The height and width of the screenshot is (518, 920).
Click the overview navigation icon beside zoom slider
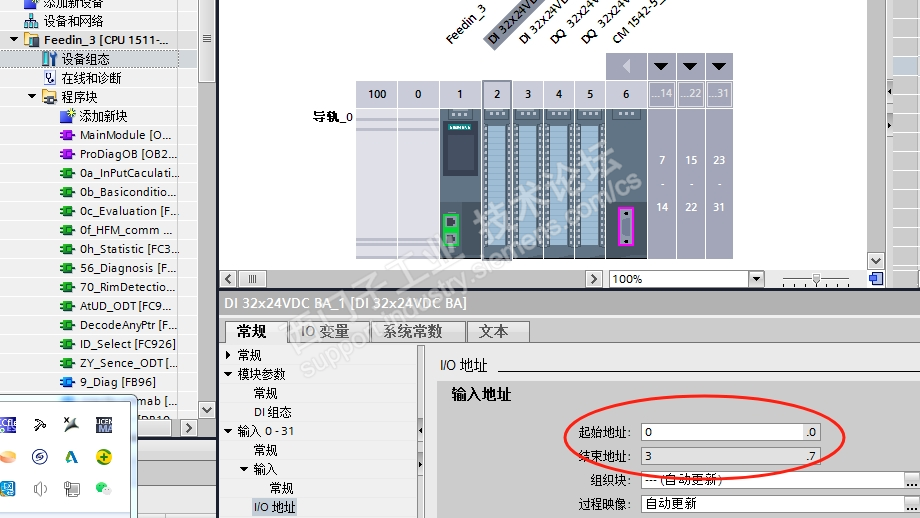(x=876, y=279)
